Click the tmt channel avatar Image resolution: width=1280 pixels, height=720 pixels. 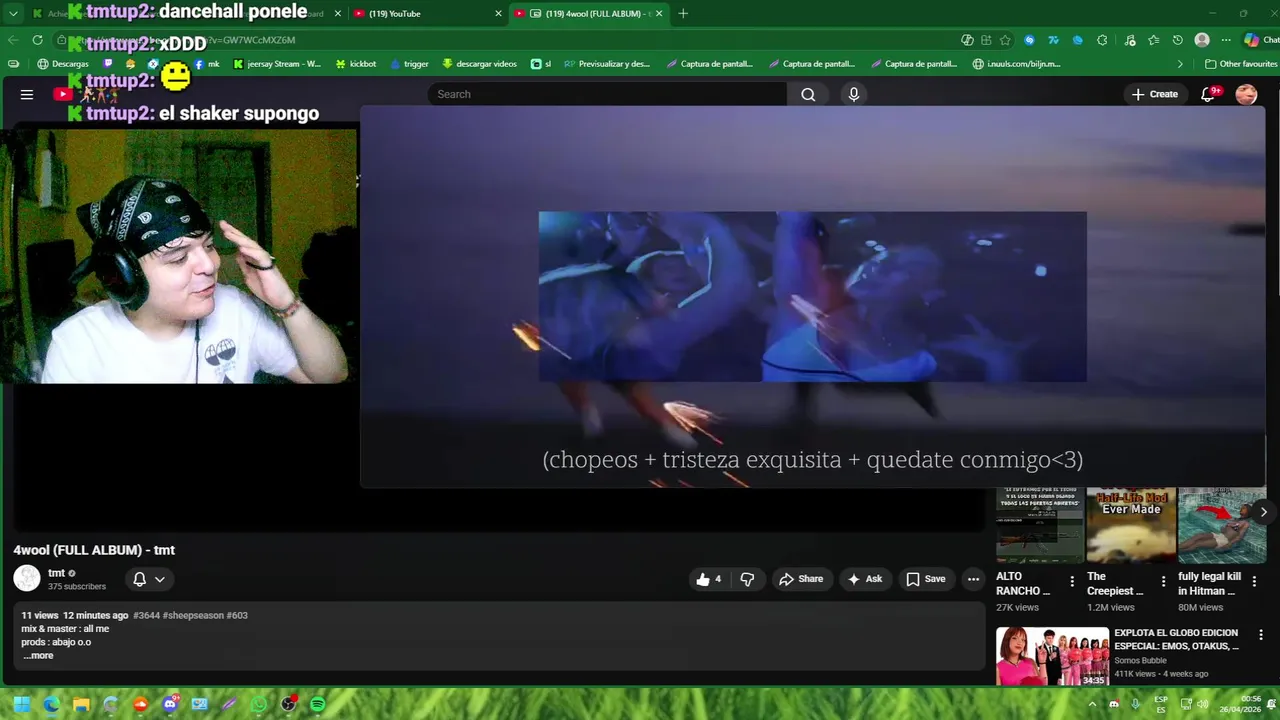point(27,579)
